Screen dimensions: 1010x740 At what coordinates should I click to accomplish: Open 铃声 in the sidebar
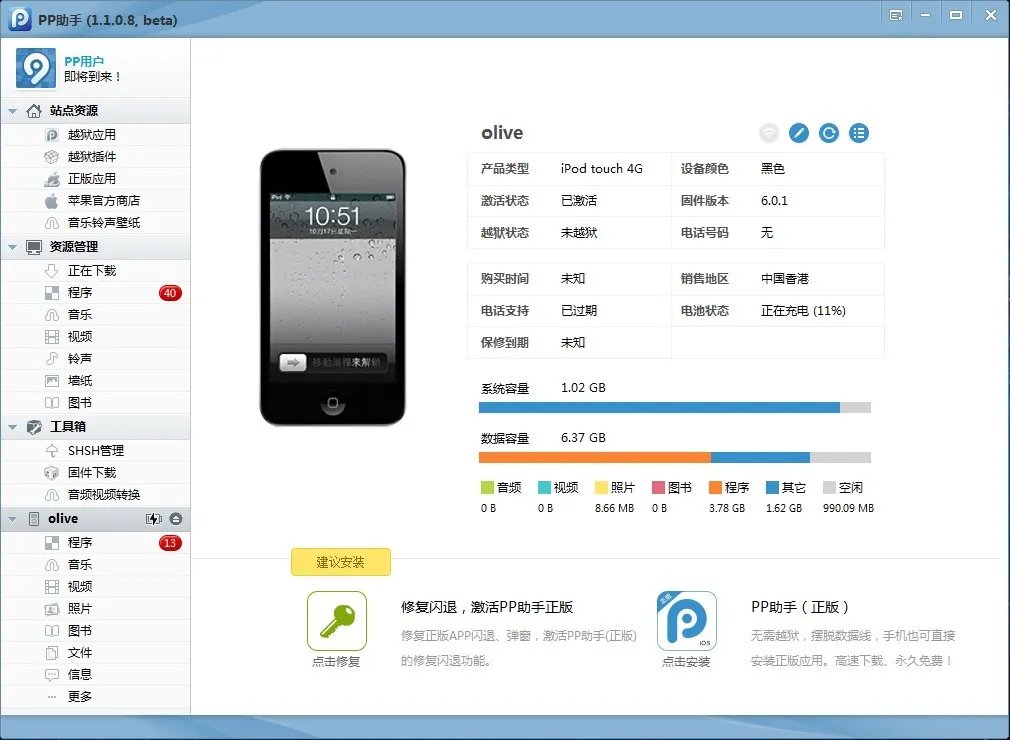95,358
